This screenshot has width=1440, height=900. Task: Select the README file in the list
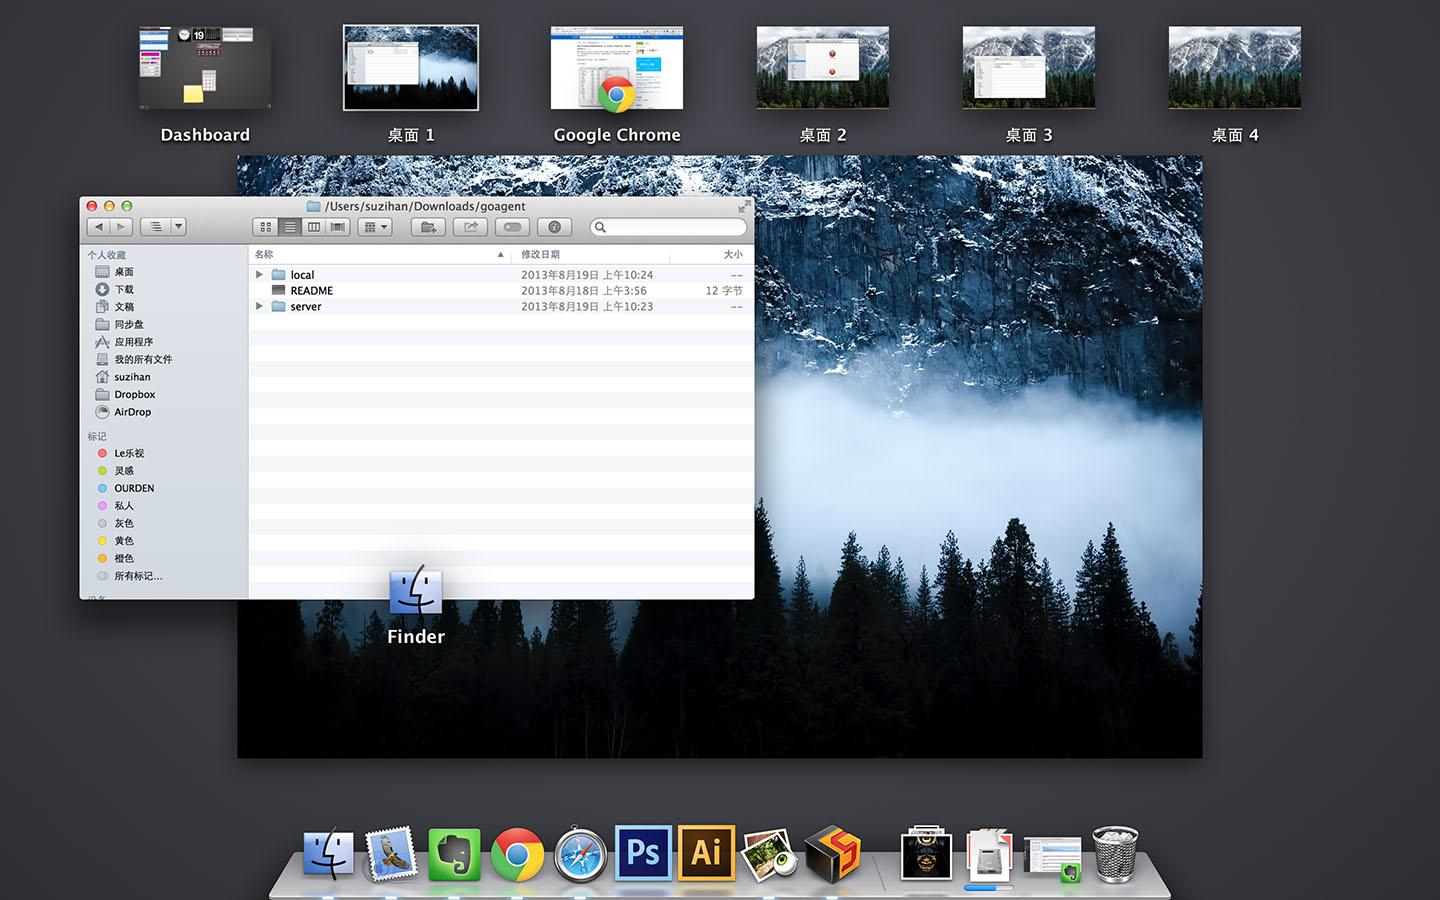tap(310, 290)
